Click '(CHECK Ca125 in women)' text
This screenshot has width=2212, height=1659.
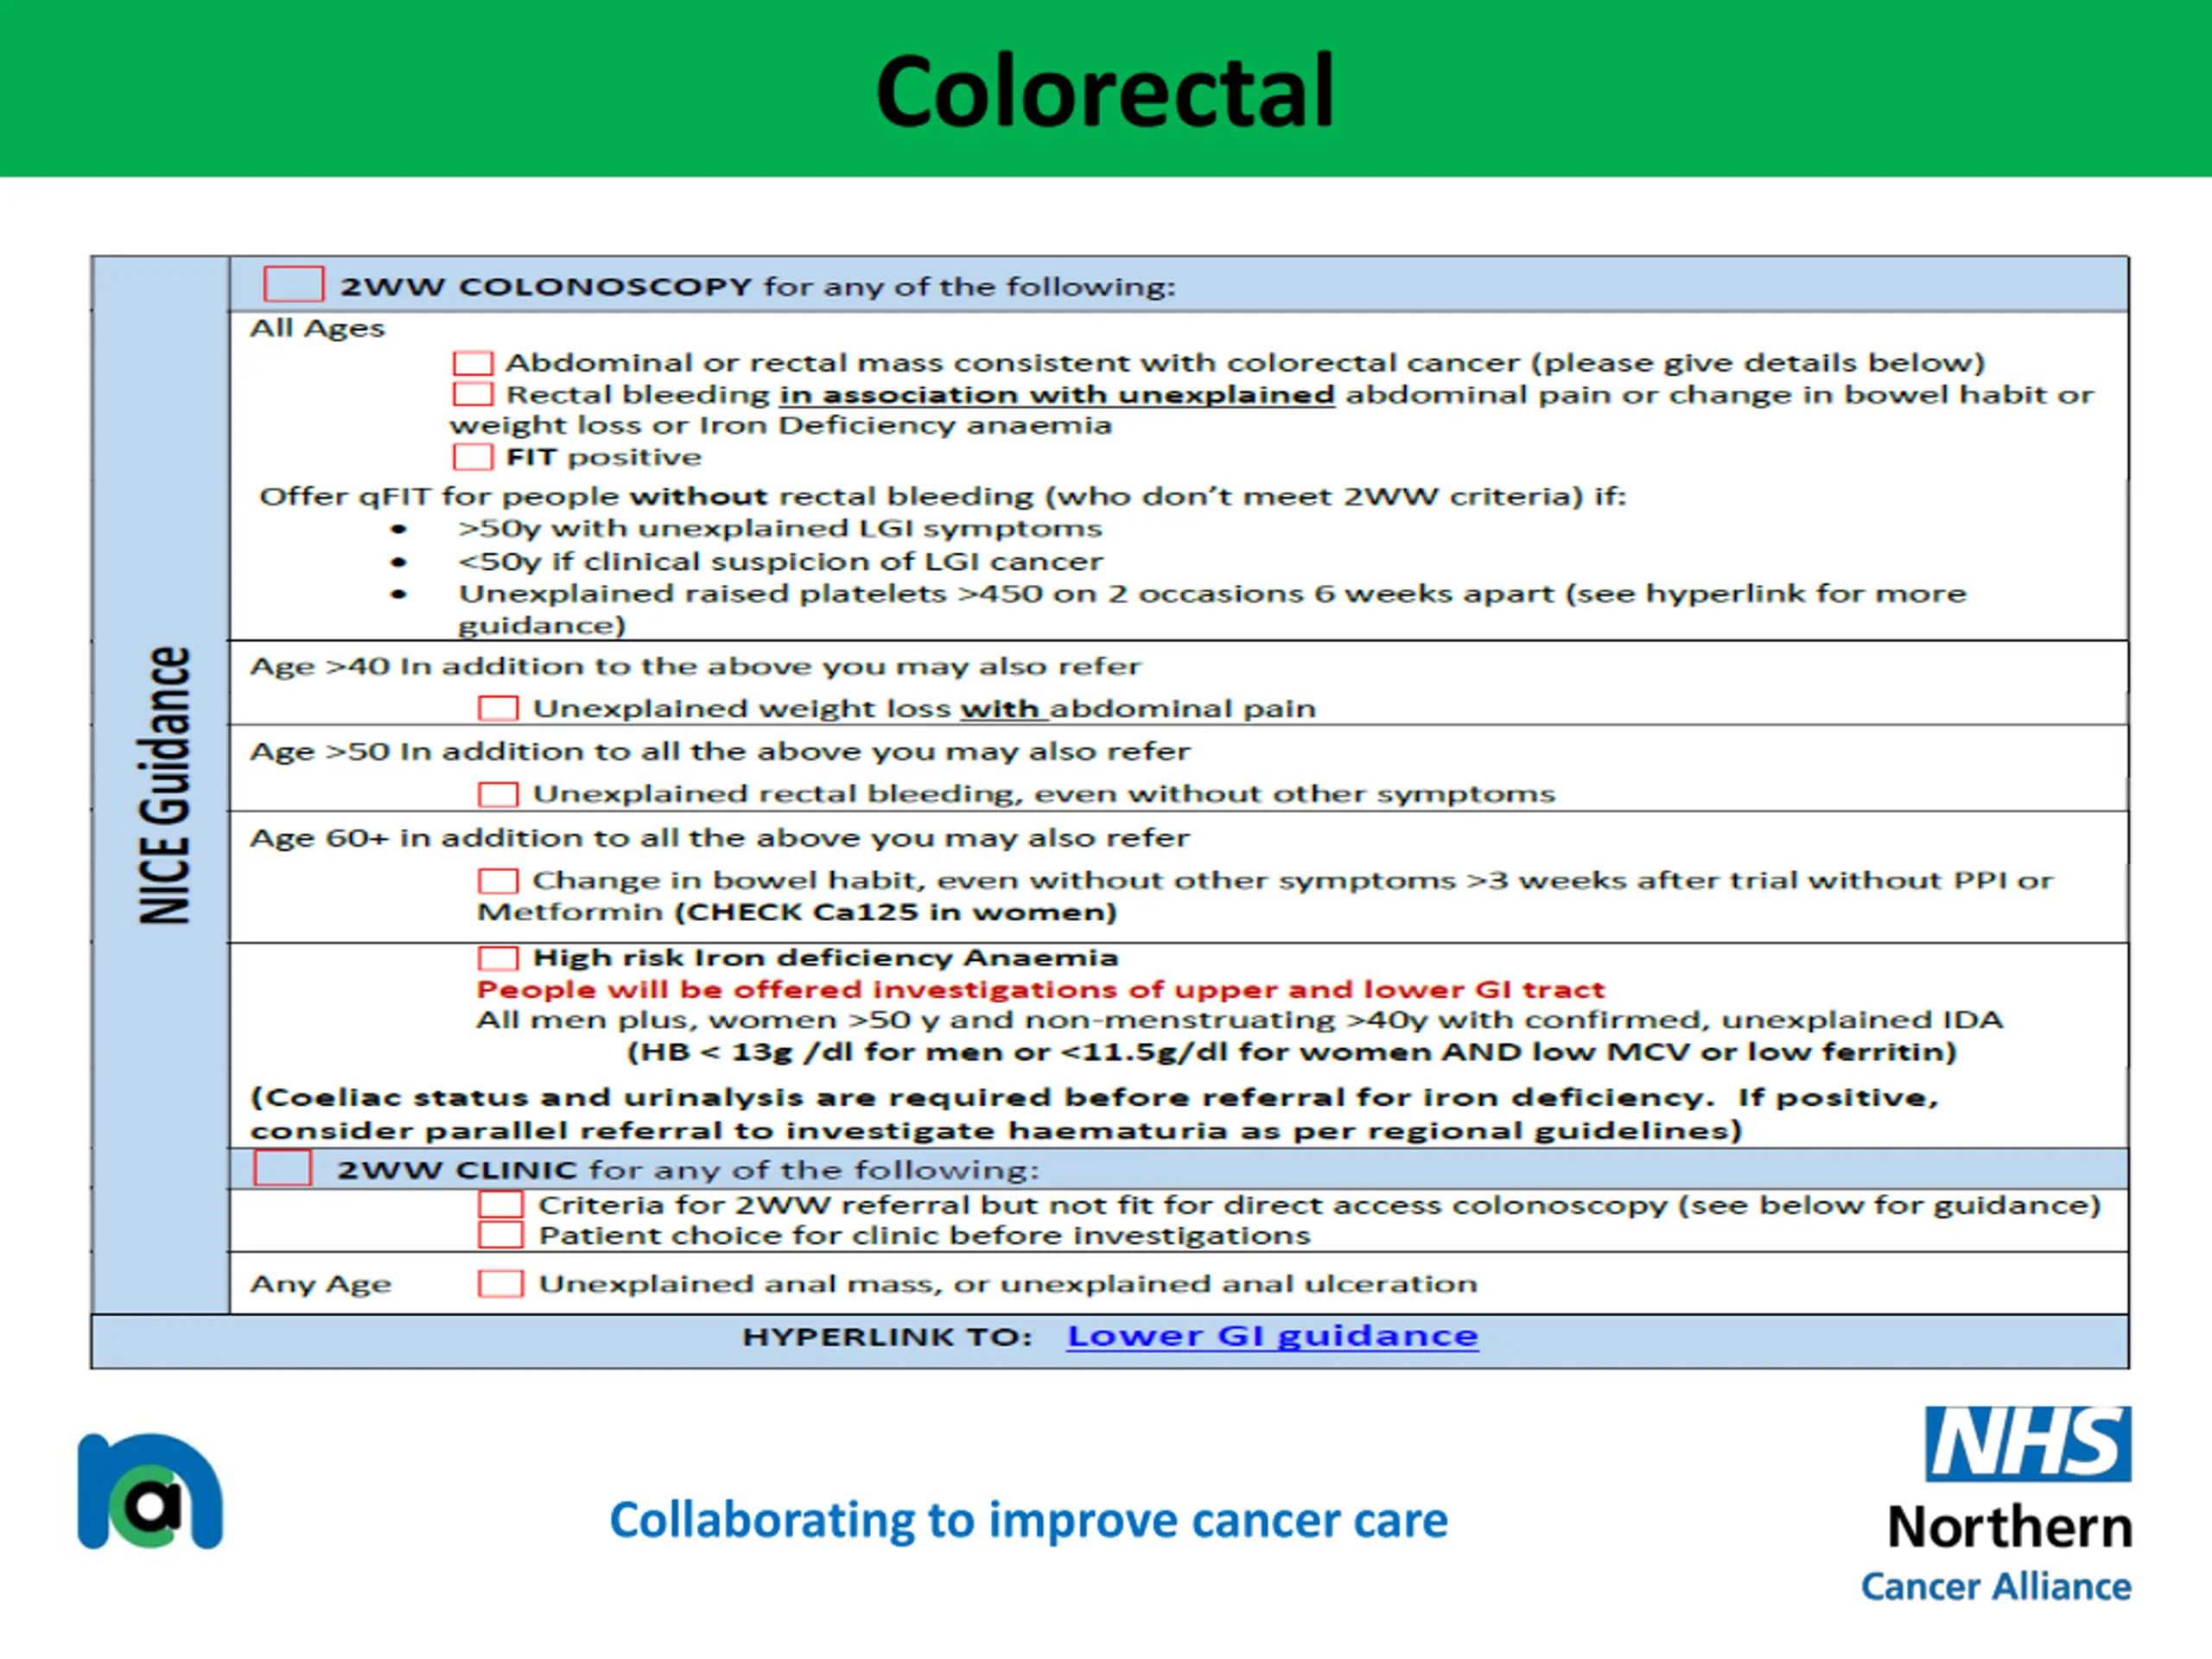click(896, 912)
